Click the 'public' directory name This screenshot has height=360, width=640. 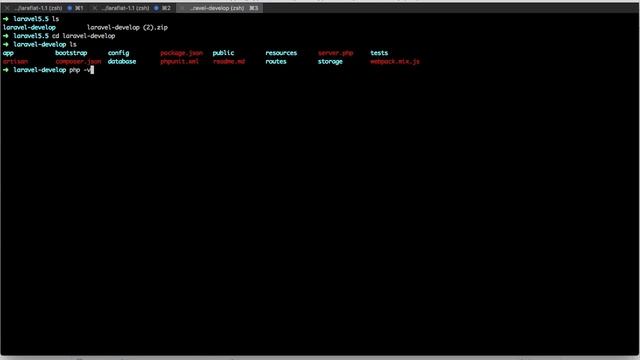coord(223,53)
